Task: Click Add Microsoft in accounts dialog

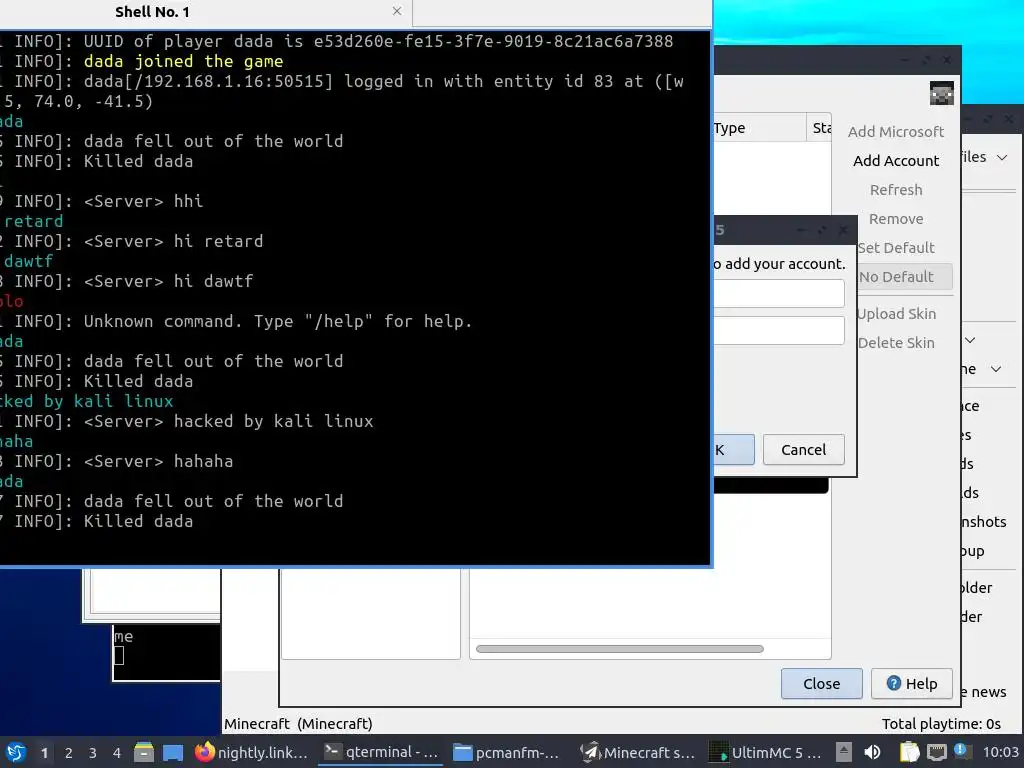Action: 895,132
